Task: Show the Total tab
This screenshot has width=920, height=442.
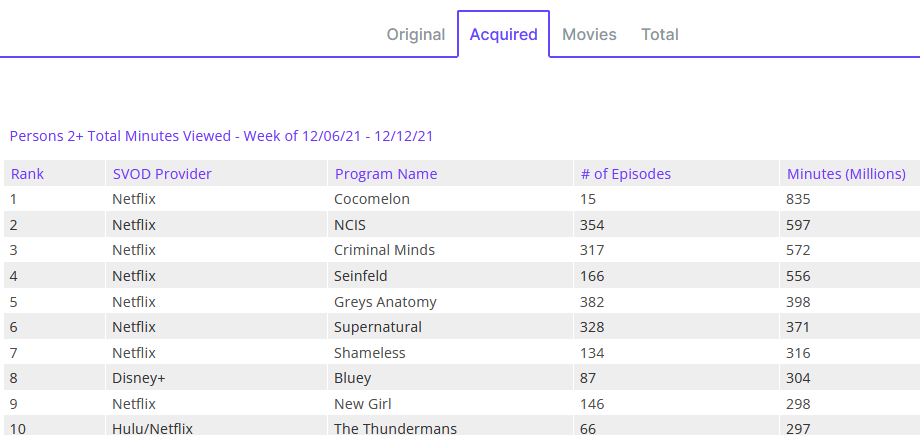Action: (660, 34)
